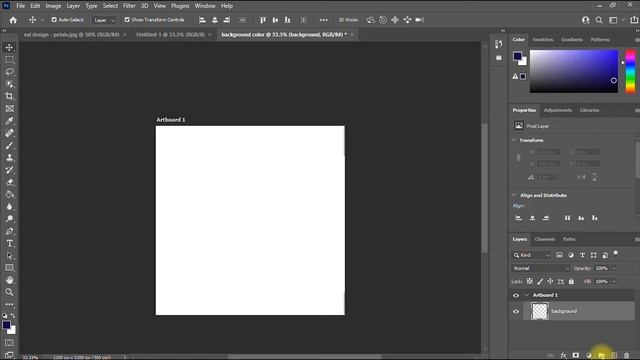Viewport: 640px width, 360px height.
Task: Select the Crop tool
Action: pos(9,96)
